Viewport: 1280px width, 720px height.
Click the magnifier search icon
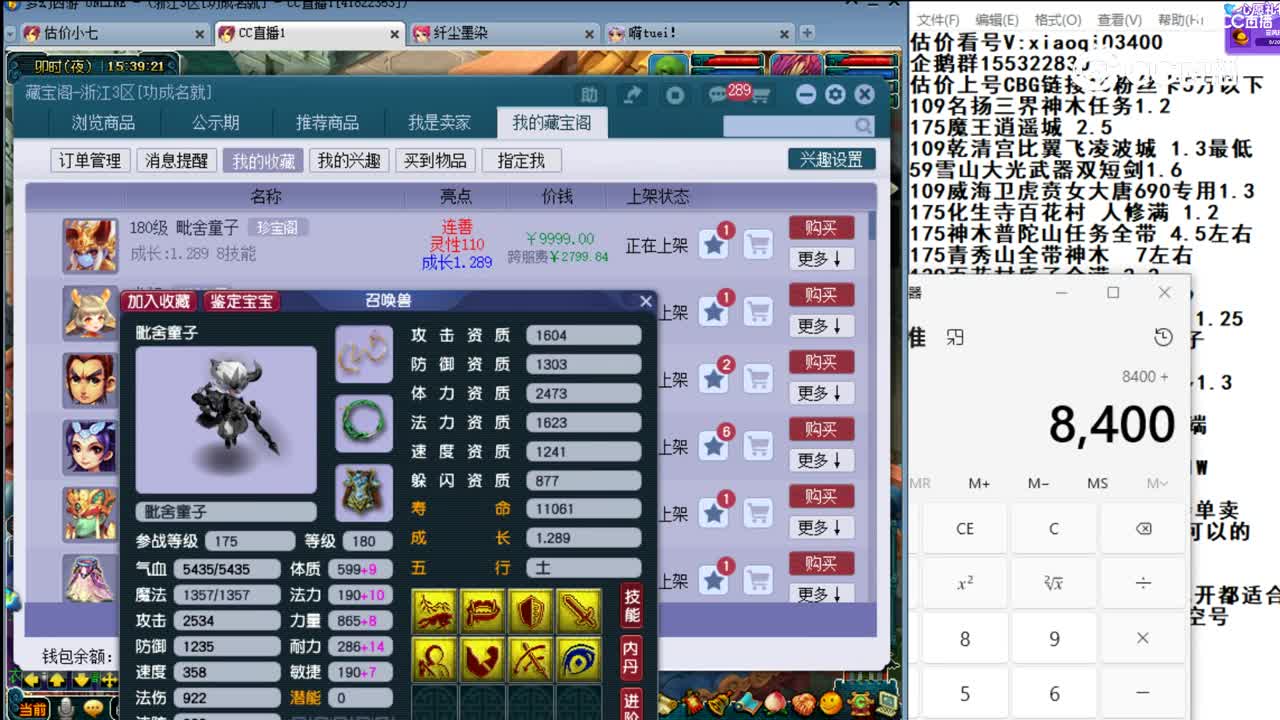863,126
